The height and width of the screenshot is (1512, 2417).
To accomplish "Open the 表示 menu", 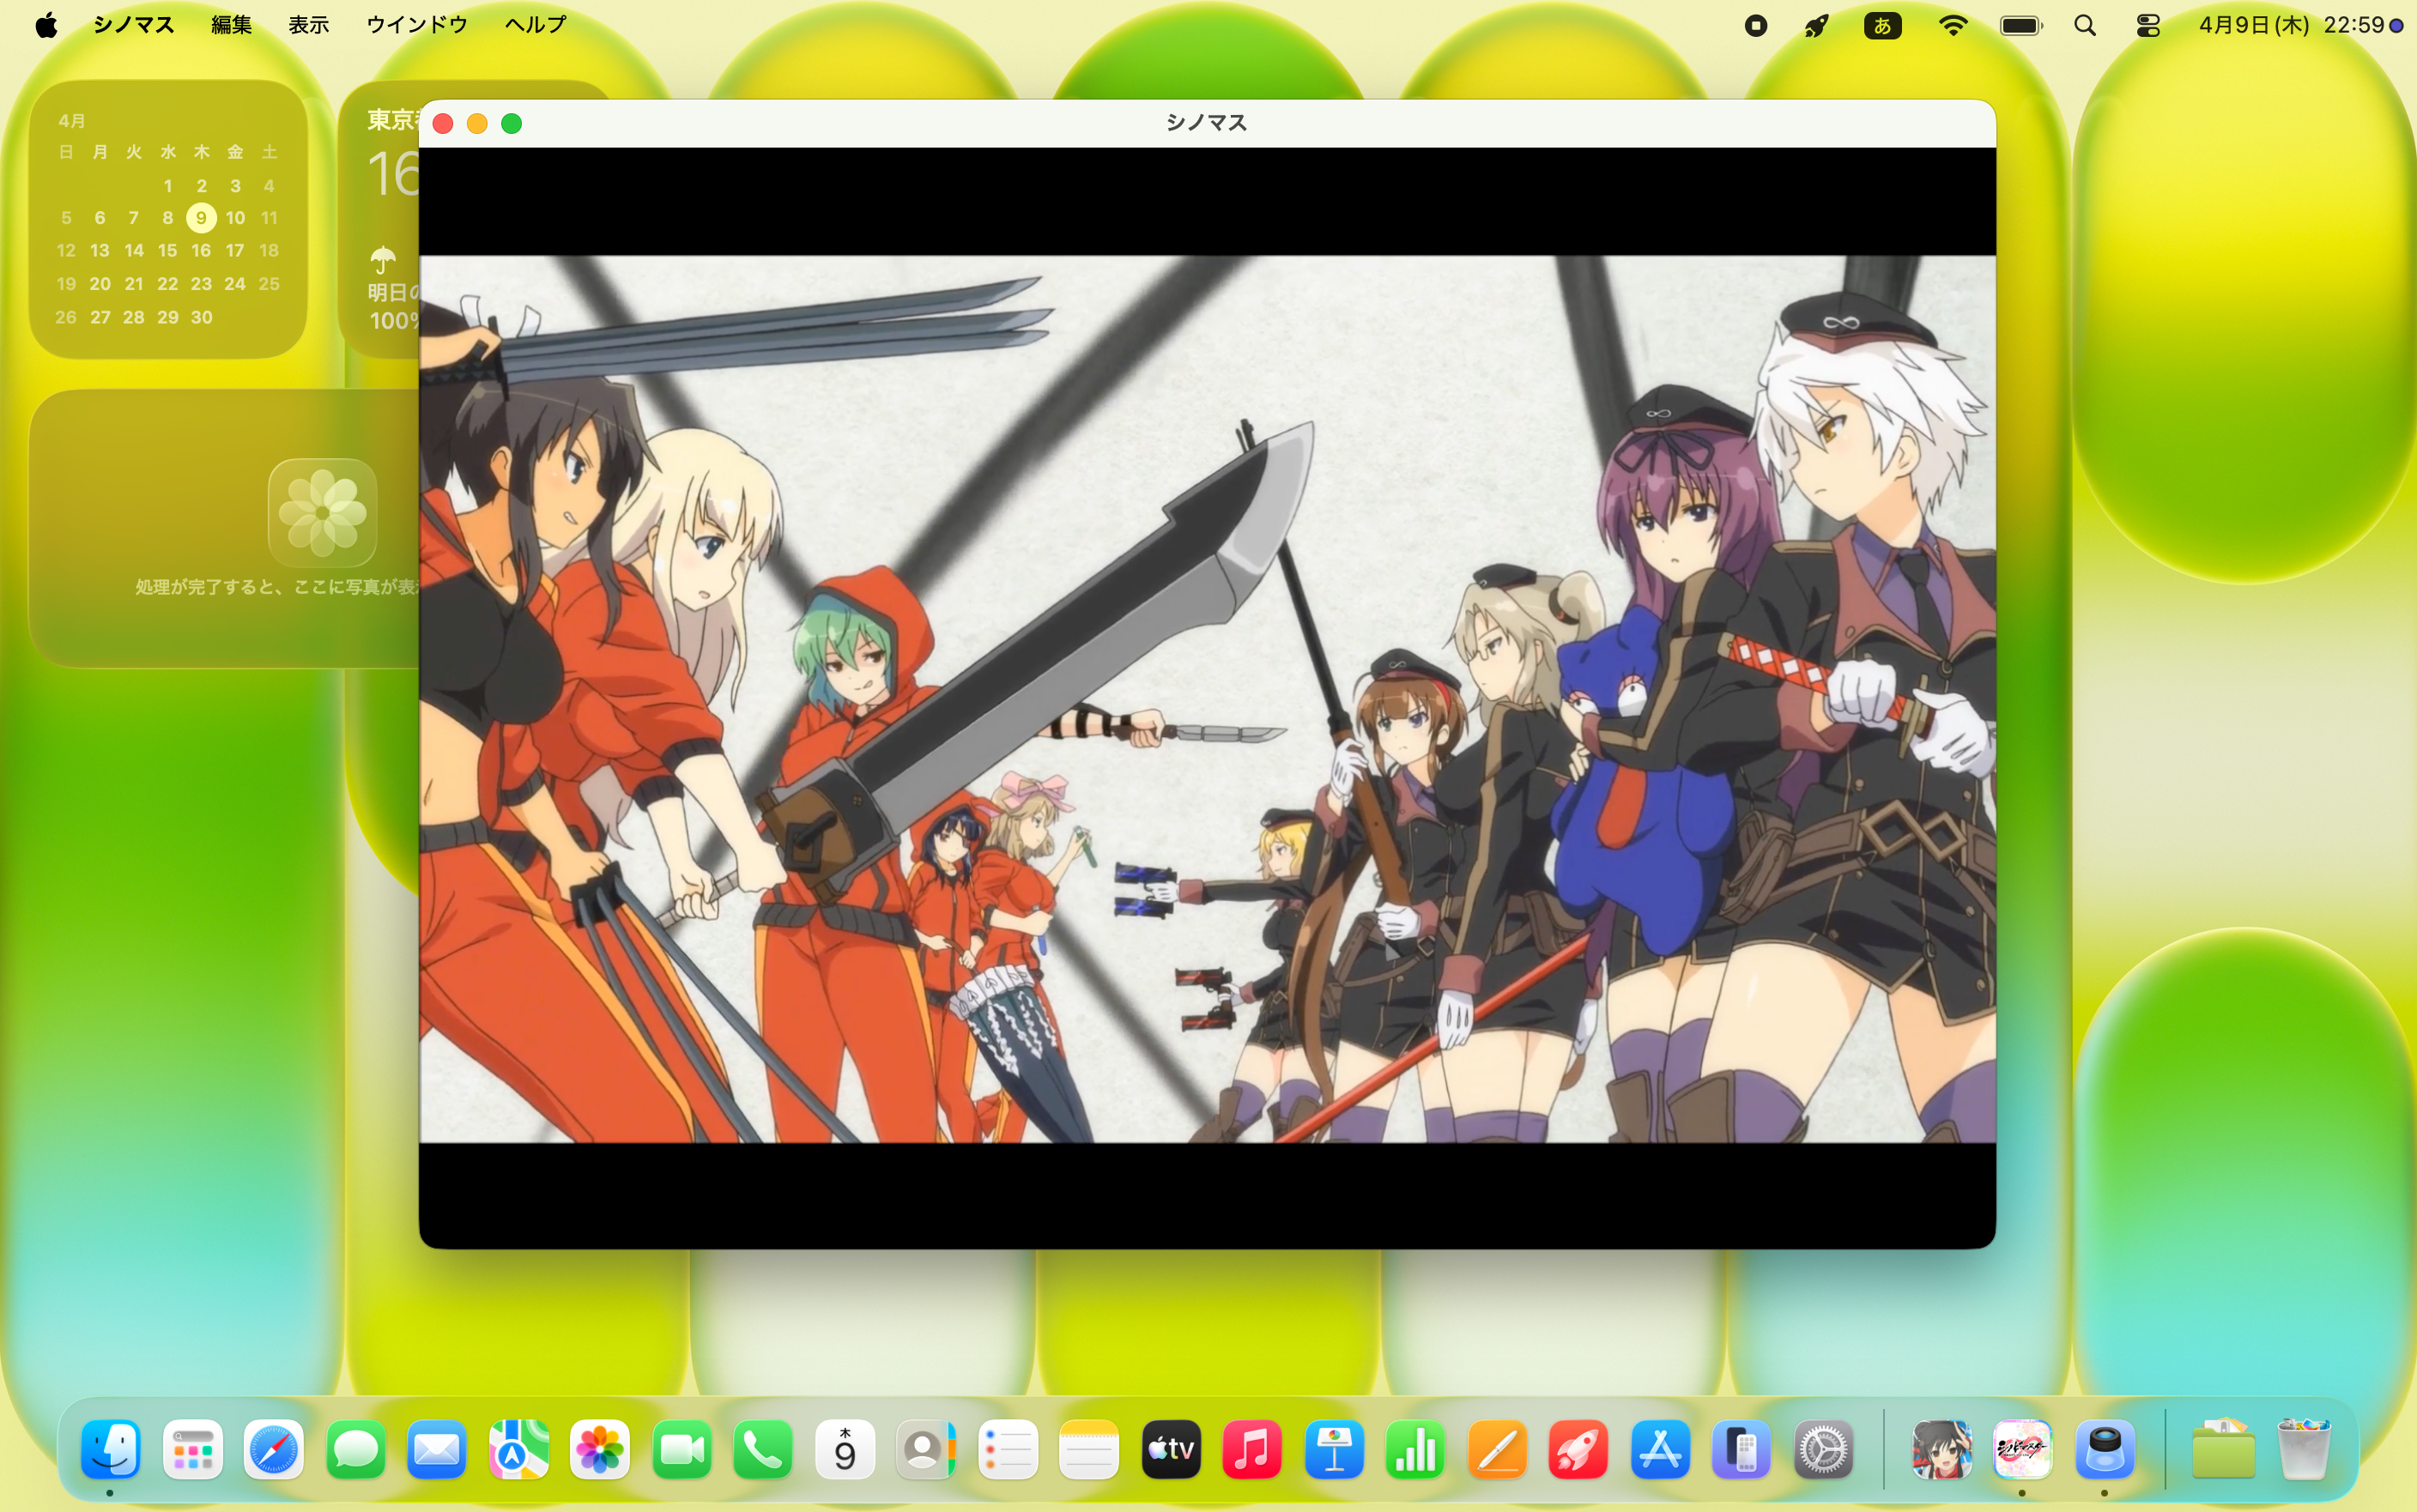I will [308, 25].
